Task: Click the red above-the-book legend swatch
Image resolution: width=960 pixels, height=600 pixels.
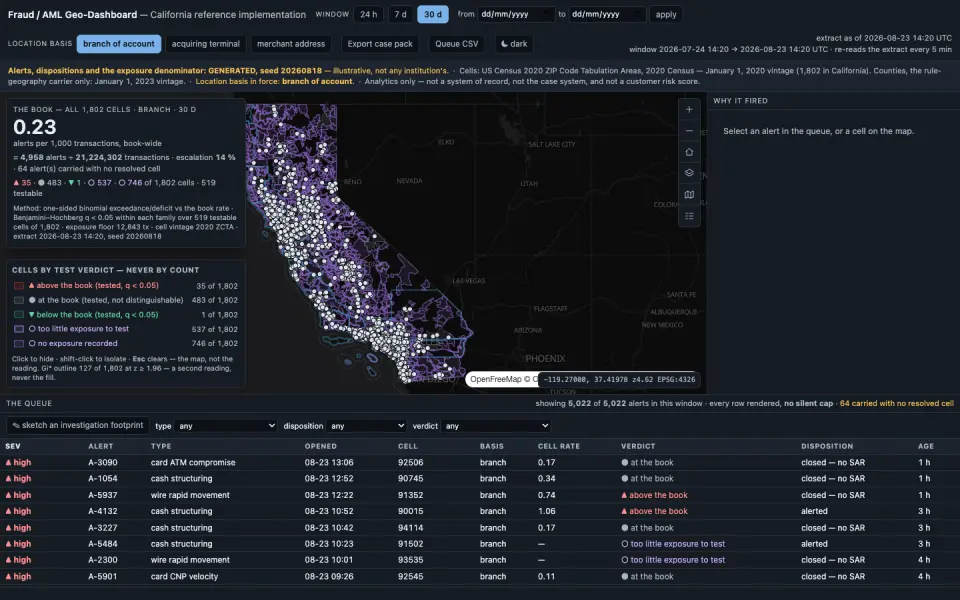Action: [19, 285]
